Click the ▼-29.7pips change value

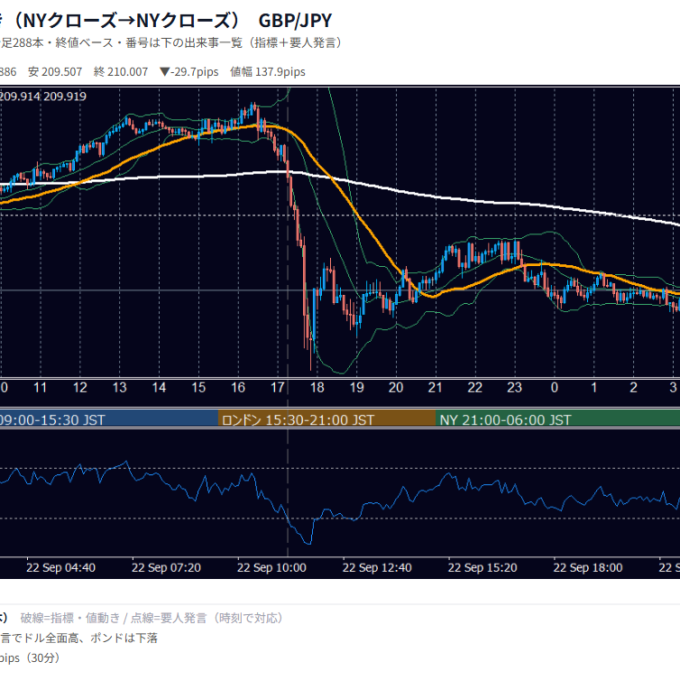click(x=189, y=72)
